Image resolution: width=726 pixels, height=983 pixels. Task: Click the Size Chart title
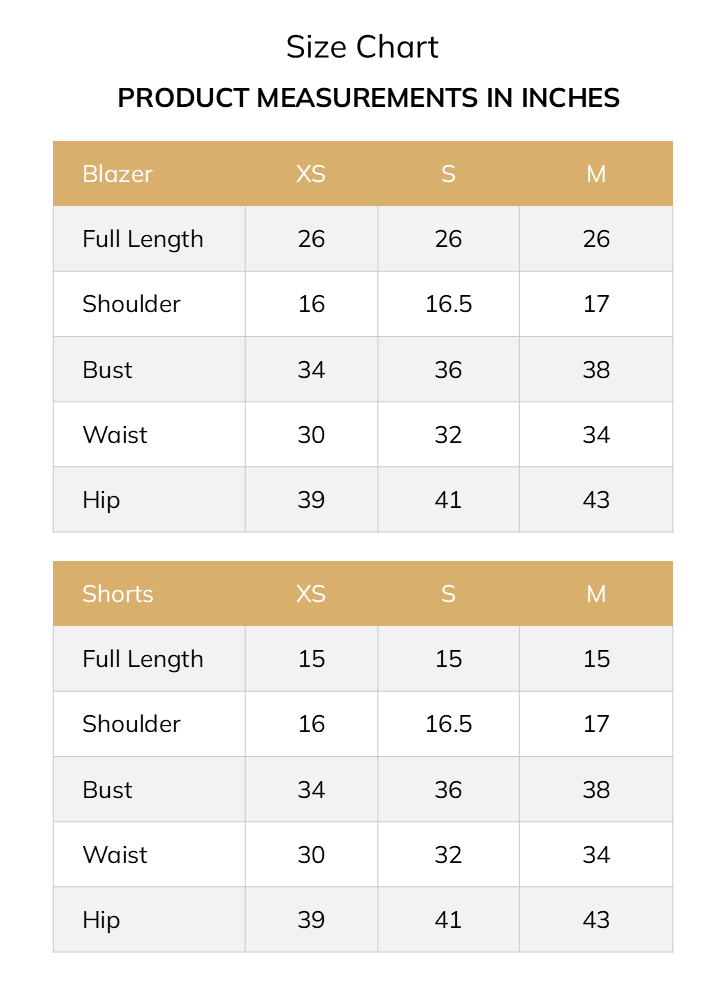362,47
